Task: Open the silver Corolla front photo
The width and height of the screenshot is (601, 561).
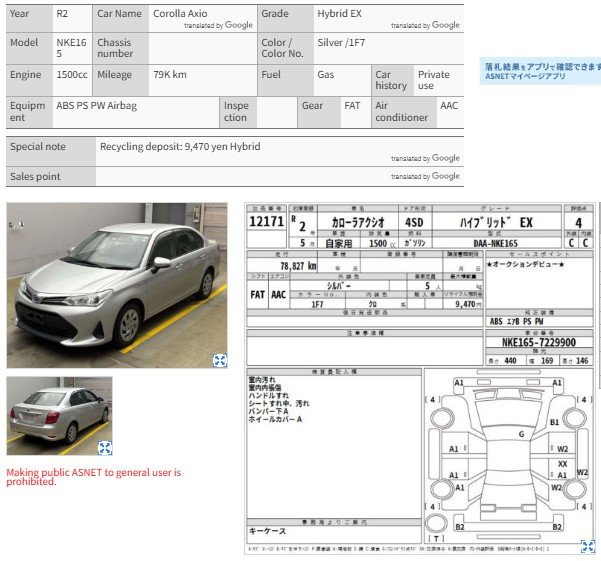Action: tap(115, 283)
